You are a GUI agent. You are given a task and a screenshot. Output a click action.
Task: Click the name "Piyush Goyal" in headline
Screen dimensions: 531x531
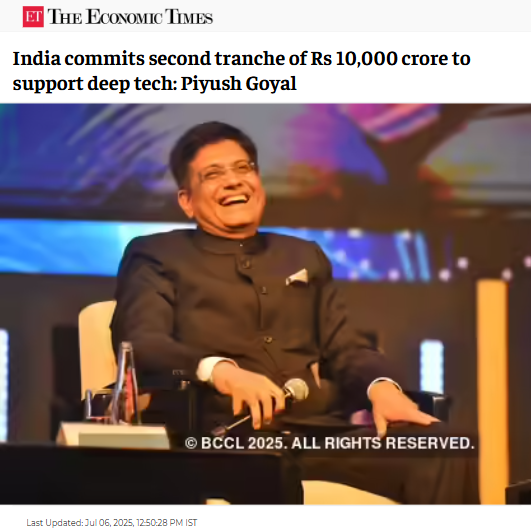[x=239, y=84]
